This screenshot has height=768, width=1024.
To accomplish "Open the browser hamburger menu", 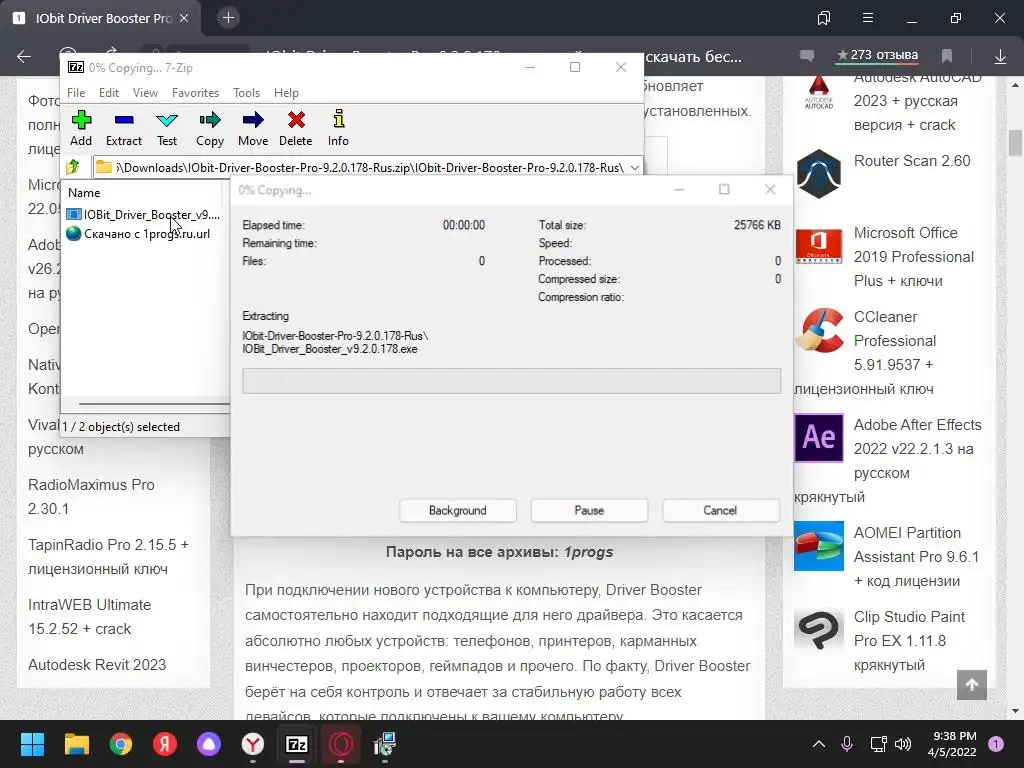I will [x=868, y=18].
